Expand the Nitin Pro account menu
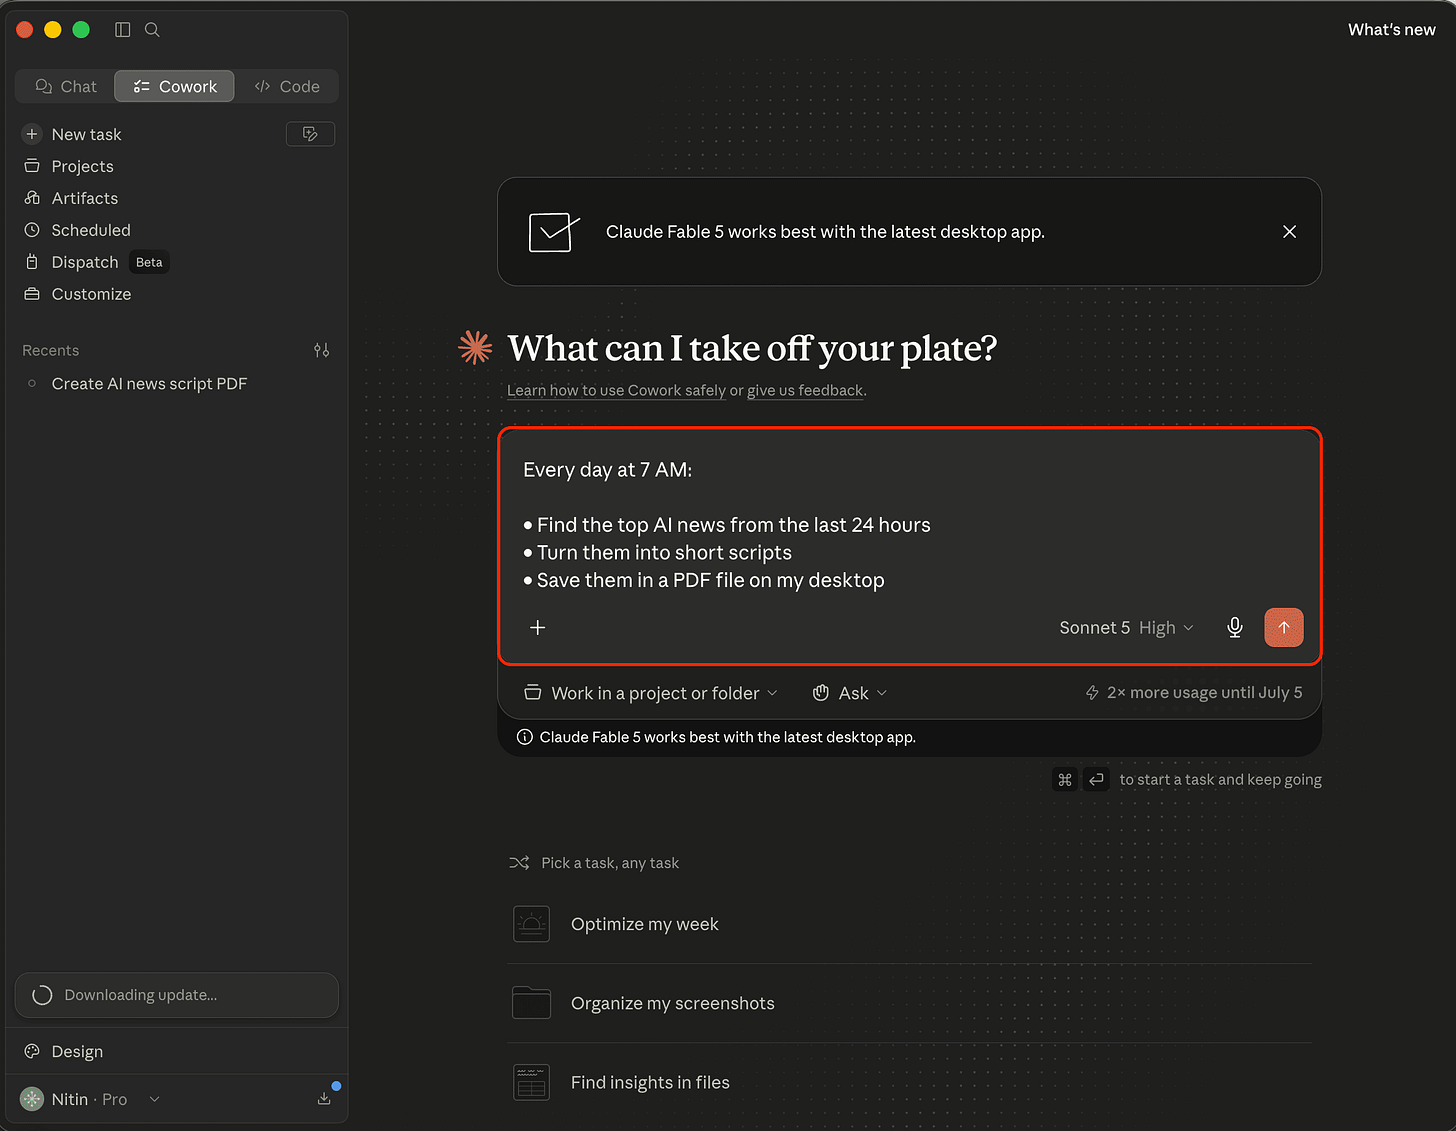The image size is (1456, 1131). [x=90, y=1099]
